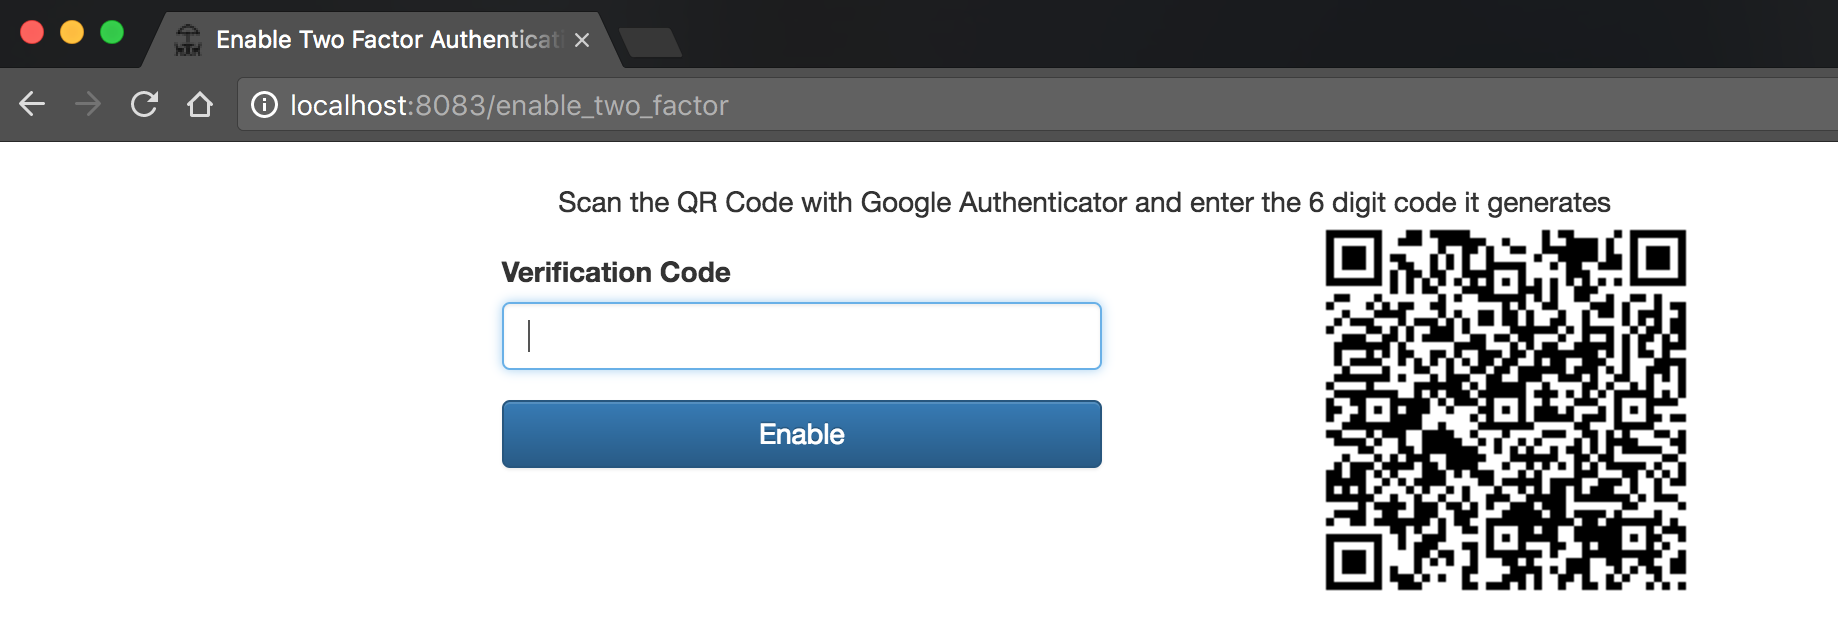Reload the enable_two_factor page
The width and height of the screenshot is (1838, 630).
[x=144, y=104]
